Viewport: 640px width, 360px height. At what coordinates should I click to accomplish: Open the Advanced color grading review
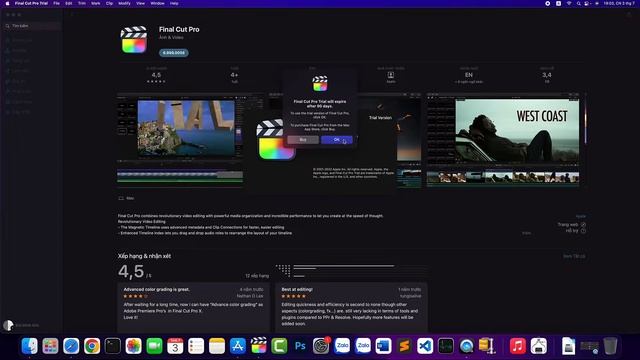(193, 307)
